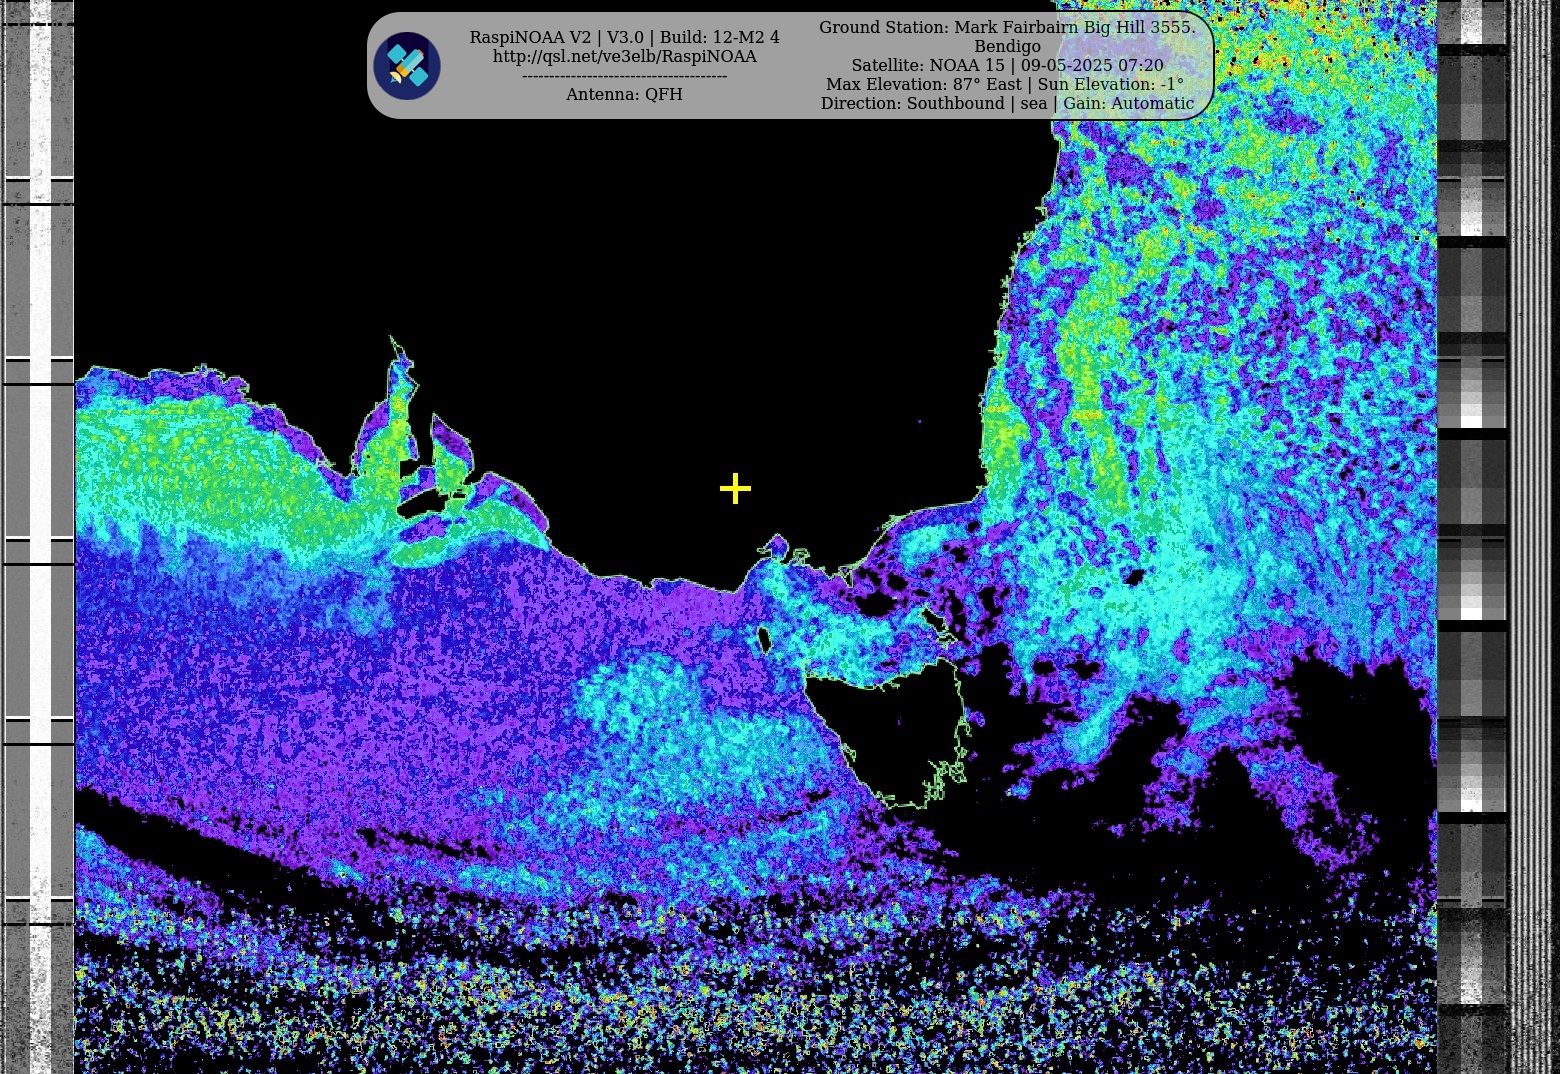Select the 'Ground Station: Mark Fairbairn Big Hill 3555.' line

[1007, 27]
